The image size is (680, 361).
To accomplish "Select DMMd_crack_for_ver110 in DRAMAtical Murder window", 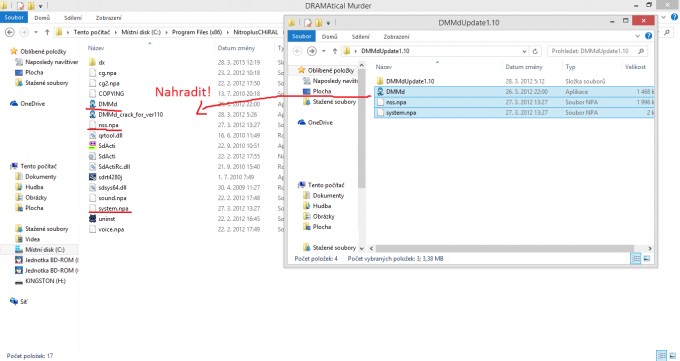I will click(131, 115).
